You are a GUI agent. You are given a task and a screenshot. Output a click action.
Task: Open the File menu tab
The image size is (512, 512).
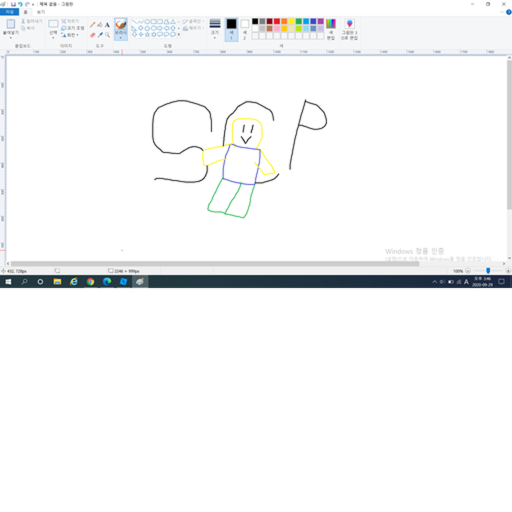(x=9, y=12)
